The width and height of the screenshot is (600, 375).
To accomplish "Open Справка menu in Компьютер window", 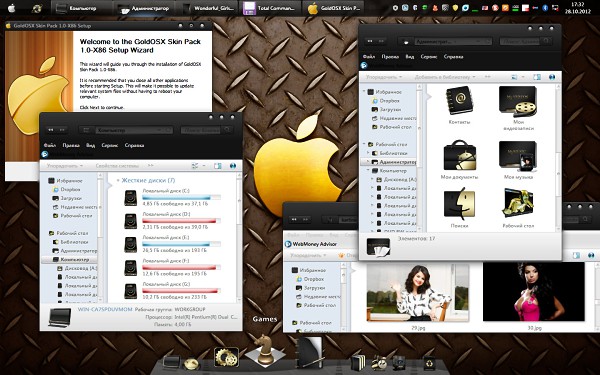I will coord(134,145).
